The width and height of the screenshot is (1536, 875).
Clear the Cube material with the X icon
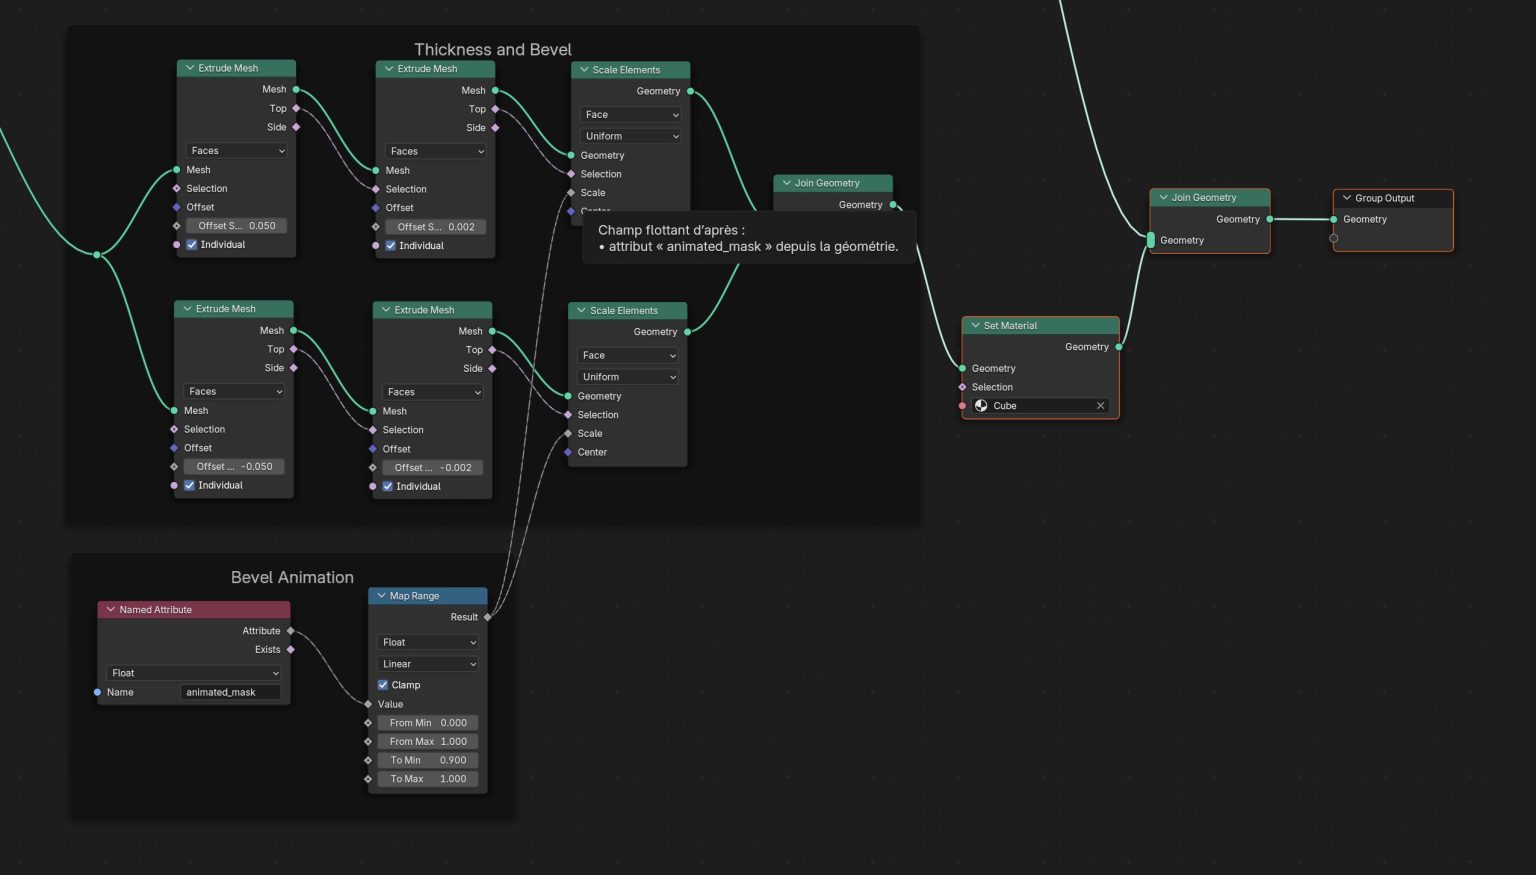pos(1100,406)
